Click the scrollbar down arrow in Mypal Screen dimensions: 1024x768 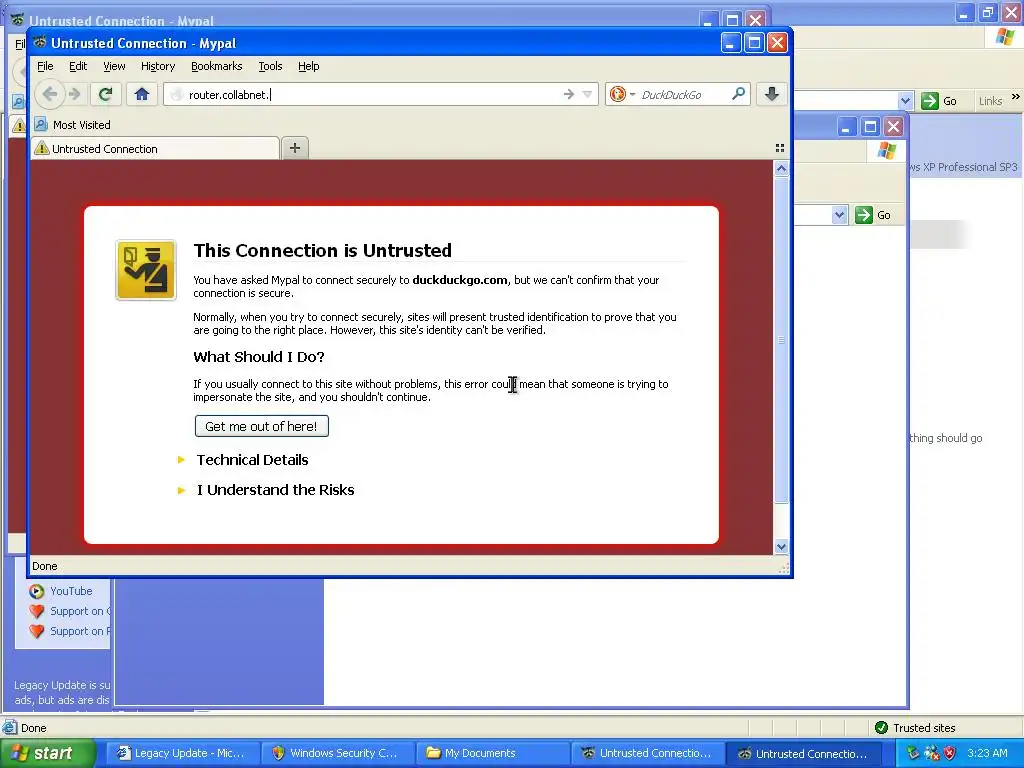tap(781, 547)
